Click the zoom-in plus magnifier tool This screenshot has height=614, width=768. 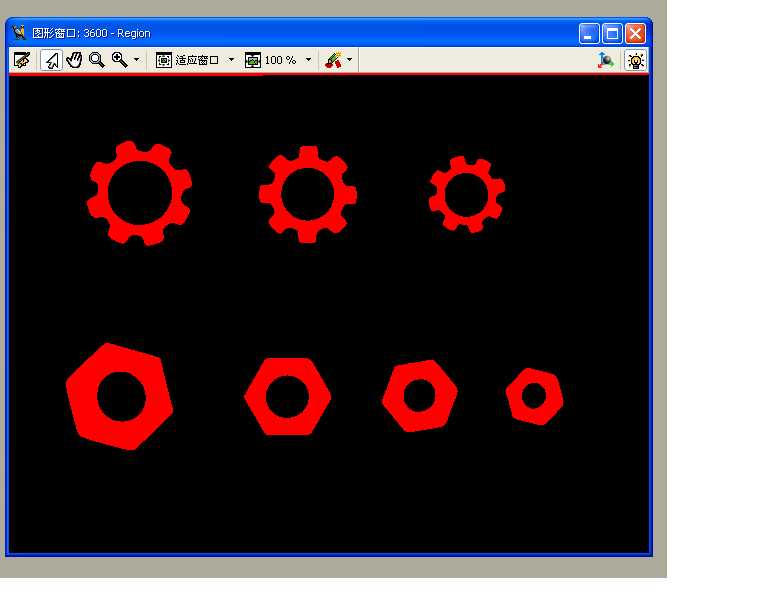[120, 60]
